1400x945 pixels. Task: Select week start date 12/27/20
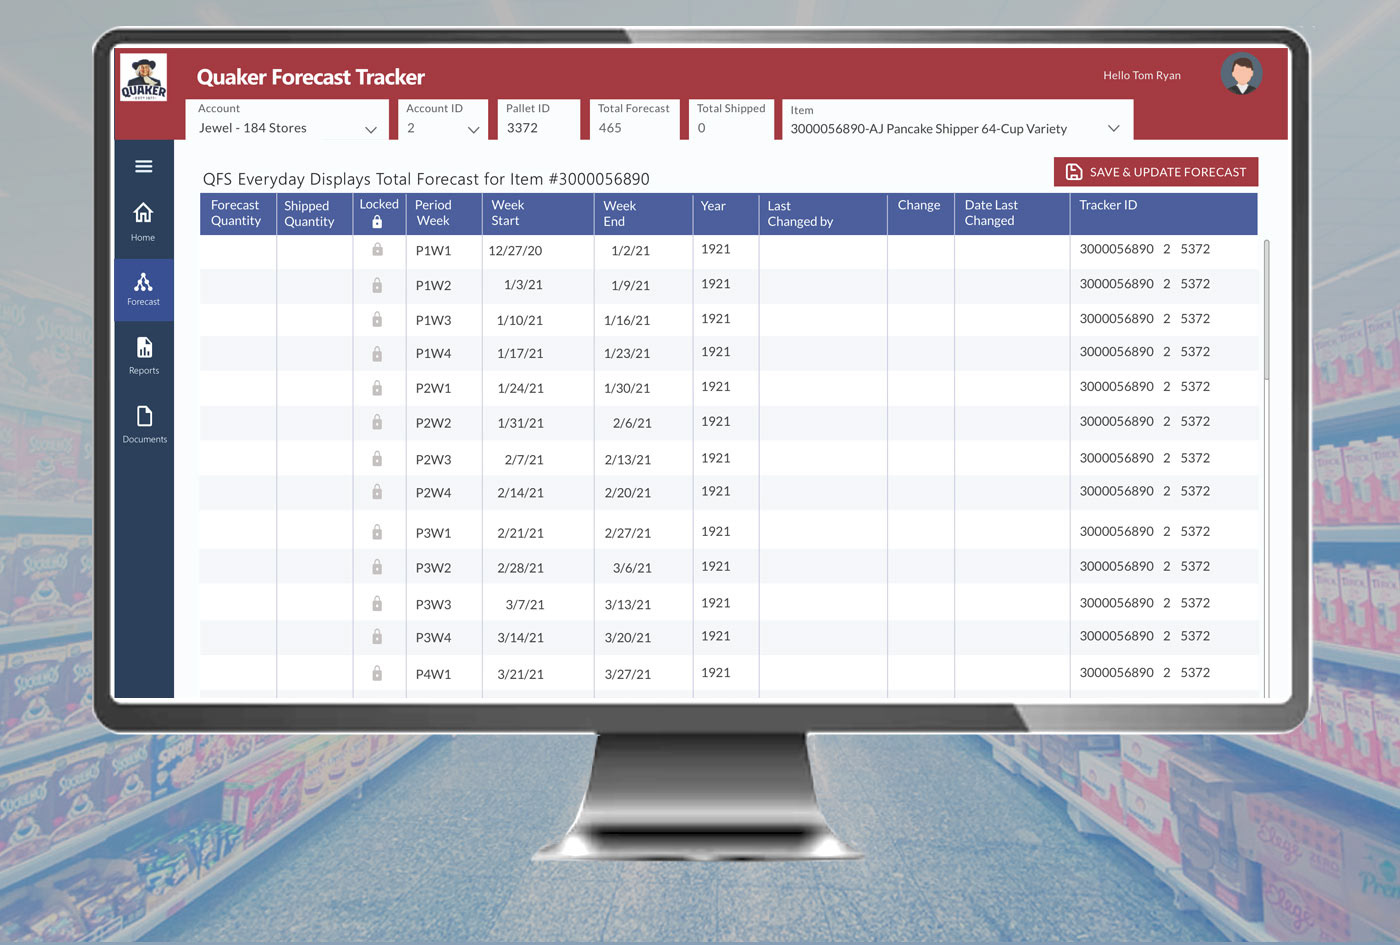pos(515,251)
